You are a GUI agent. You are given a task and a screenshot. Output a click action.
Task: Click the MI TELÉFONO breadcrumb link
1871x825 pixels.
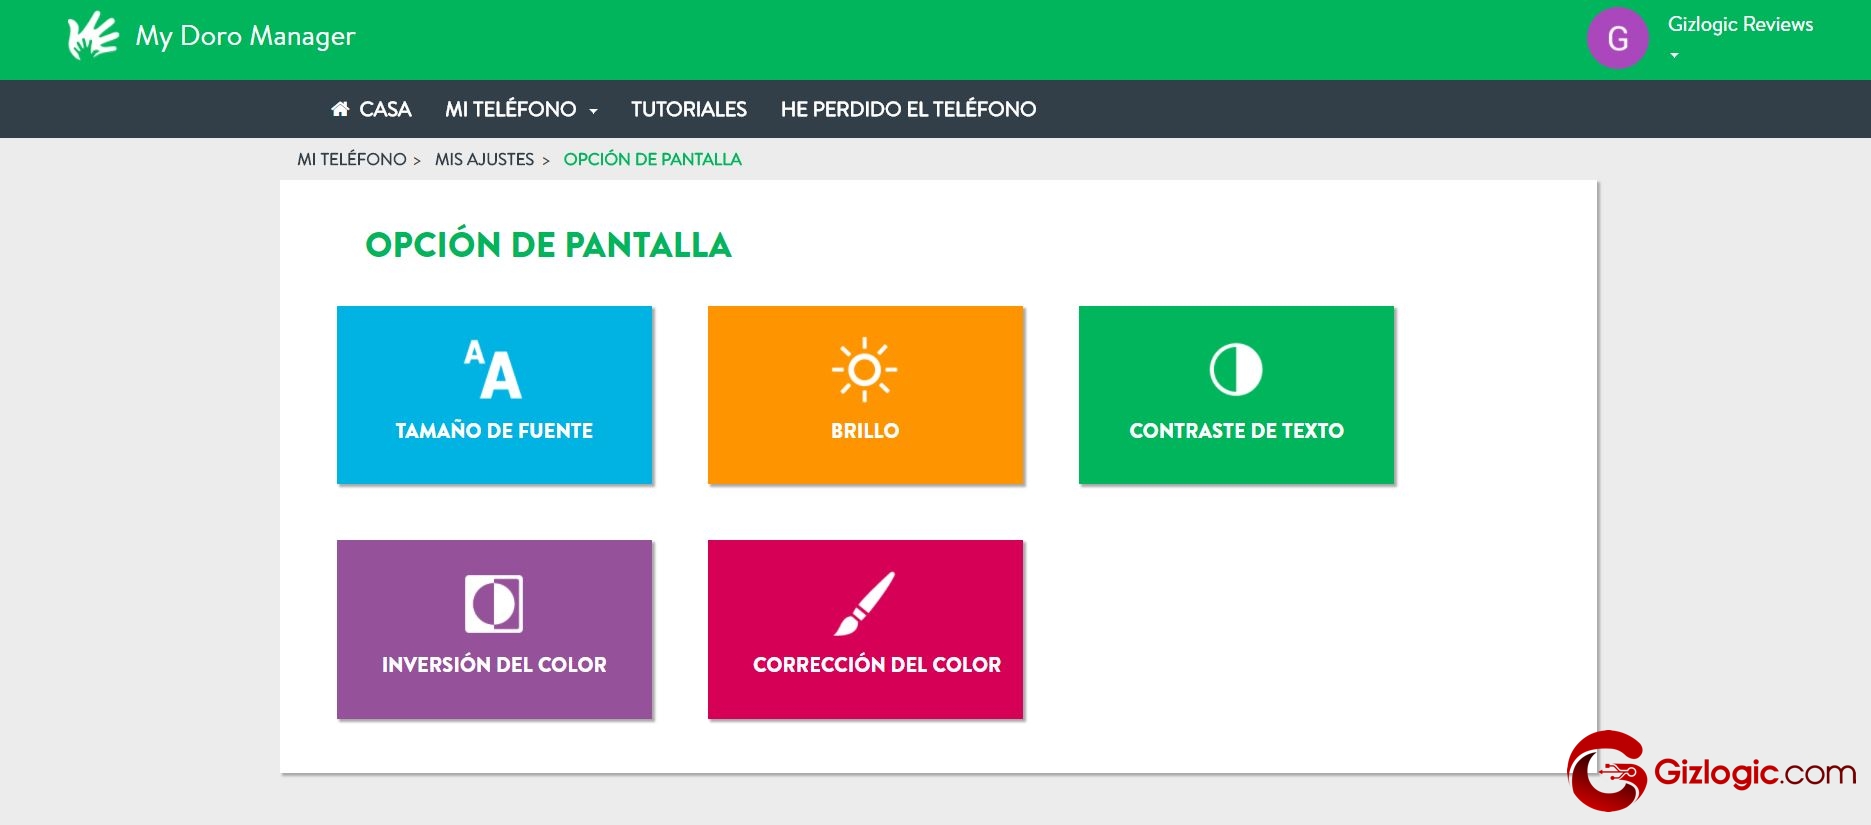coord(351,159)
